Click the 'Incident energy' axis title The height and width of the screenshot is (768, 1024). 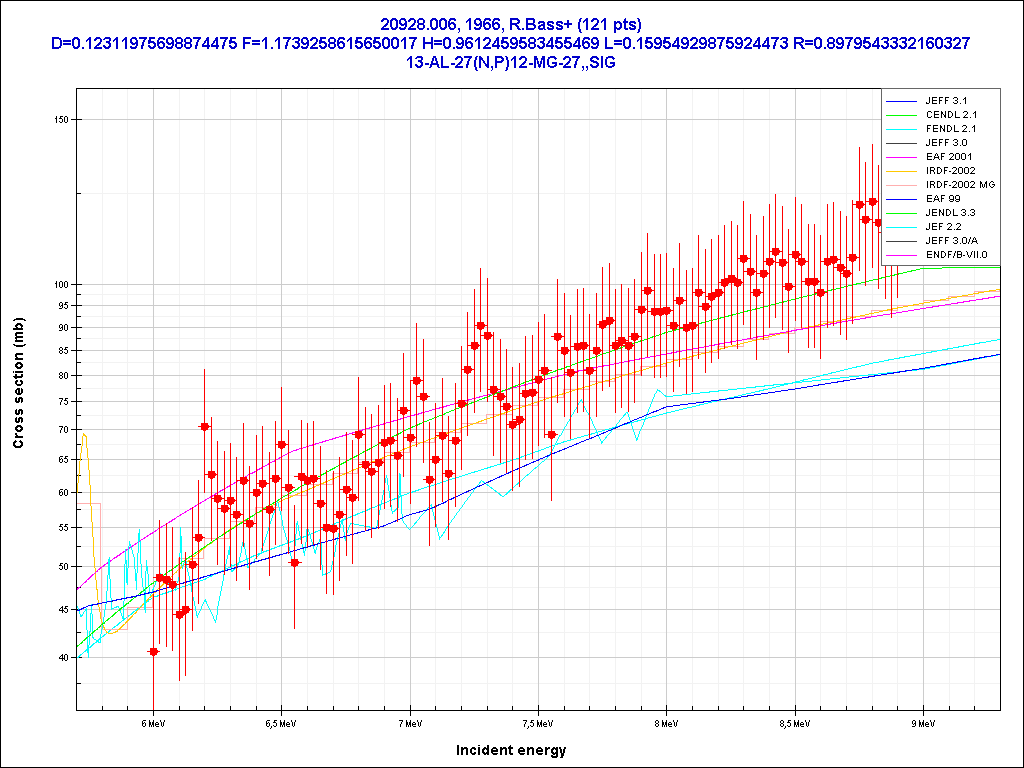[511, 750]
